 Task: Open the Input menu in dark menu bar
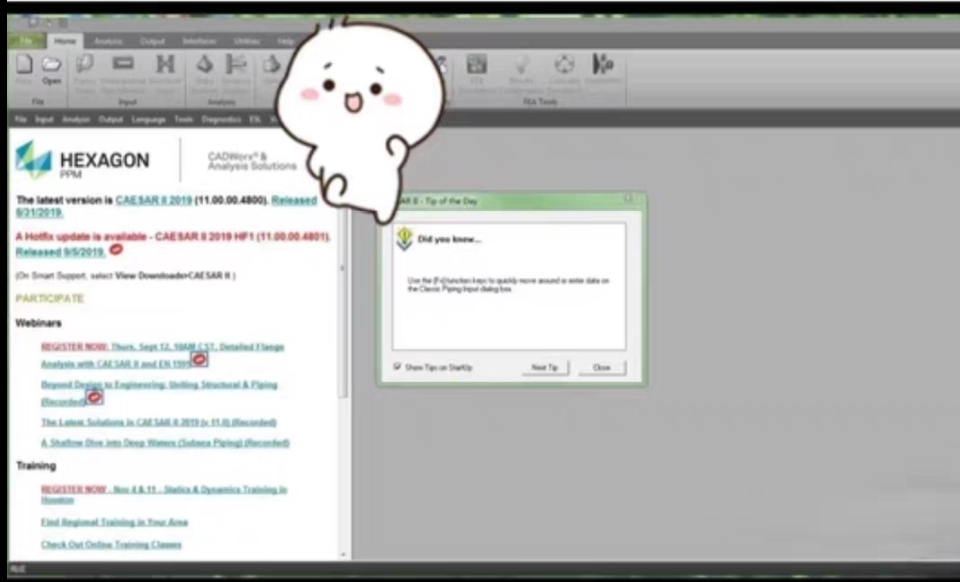pos(44,119)
